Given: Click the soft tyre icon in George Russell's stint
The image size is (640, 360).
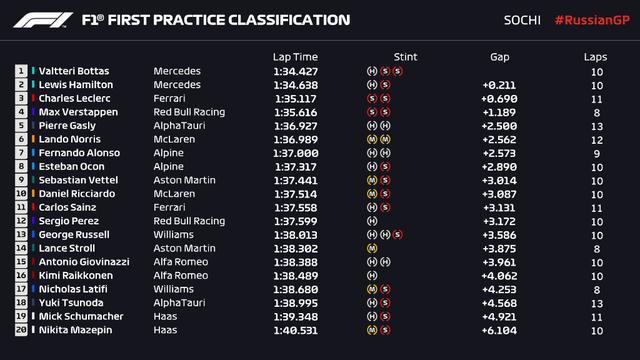Looking at the screenshot, I should pyautogui.click(x=398, y=235).
